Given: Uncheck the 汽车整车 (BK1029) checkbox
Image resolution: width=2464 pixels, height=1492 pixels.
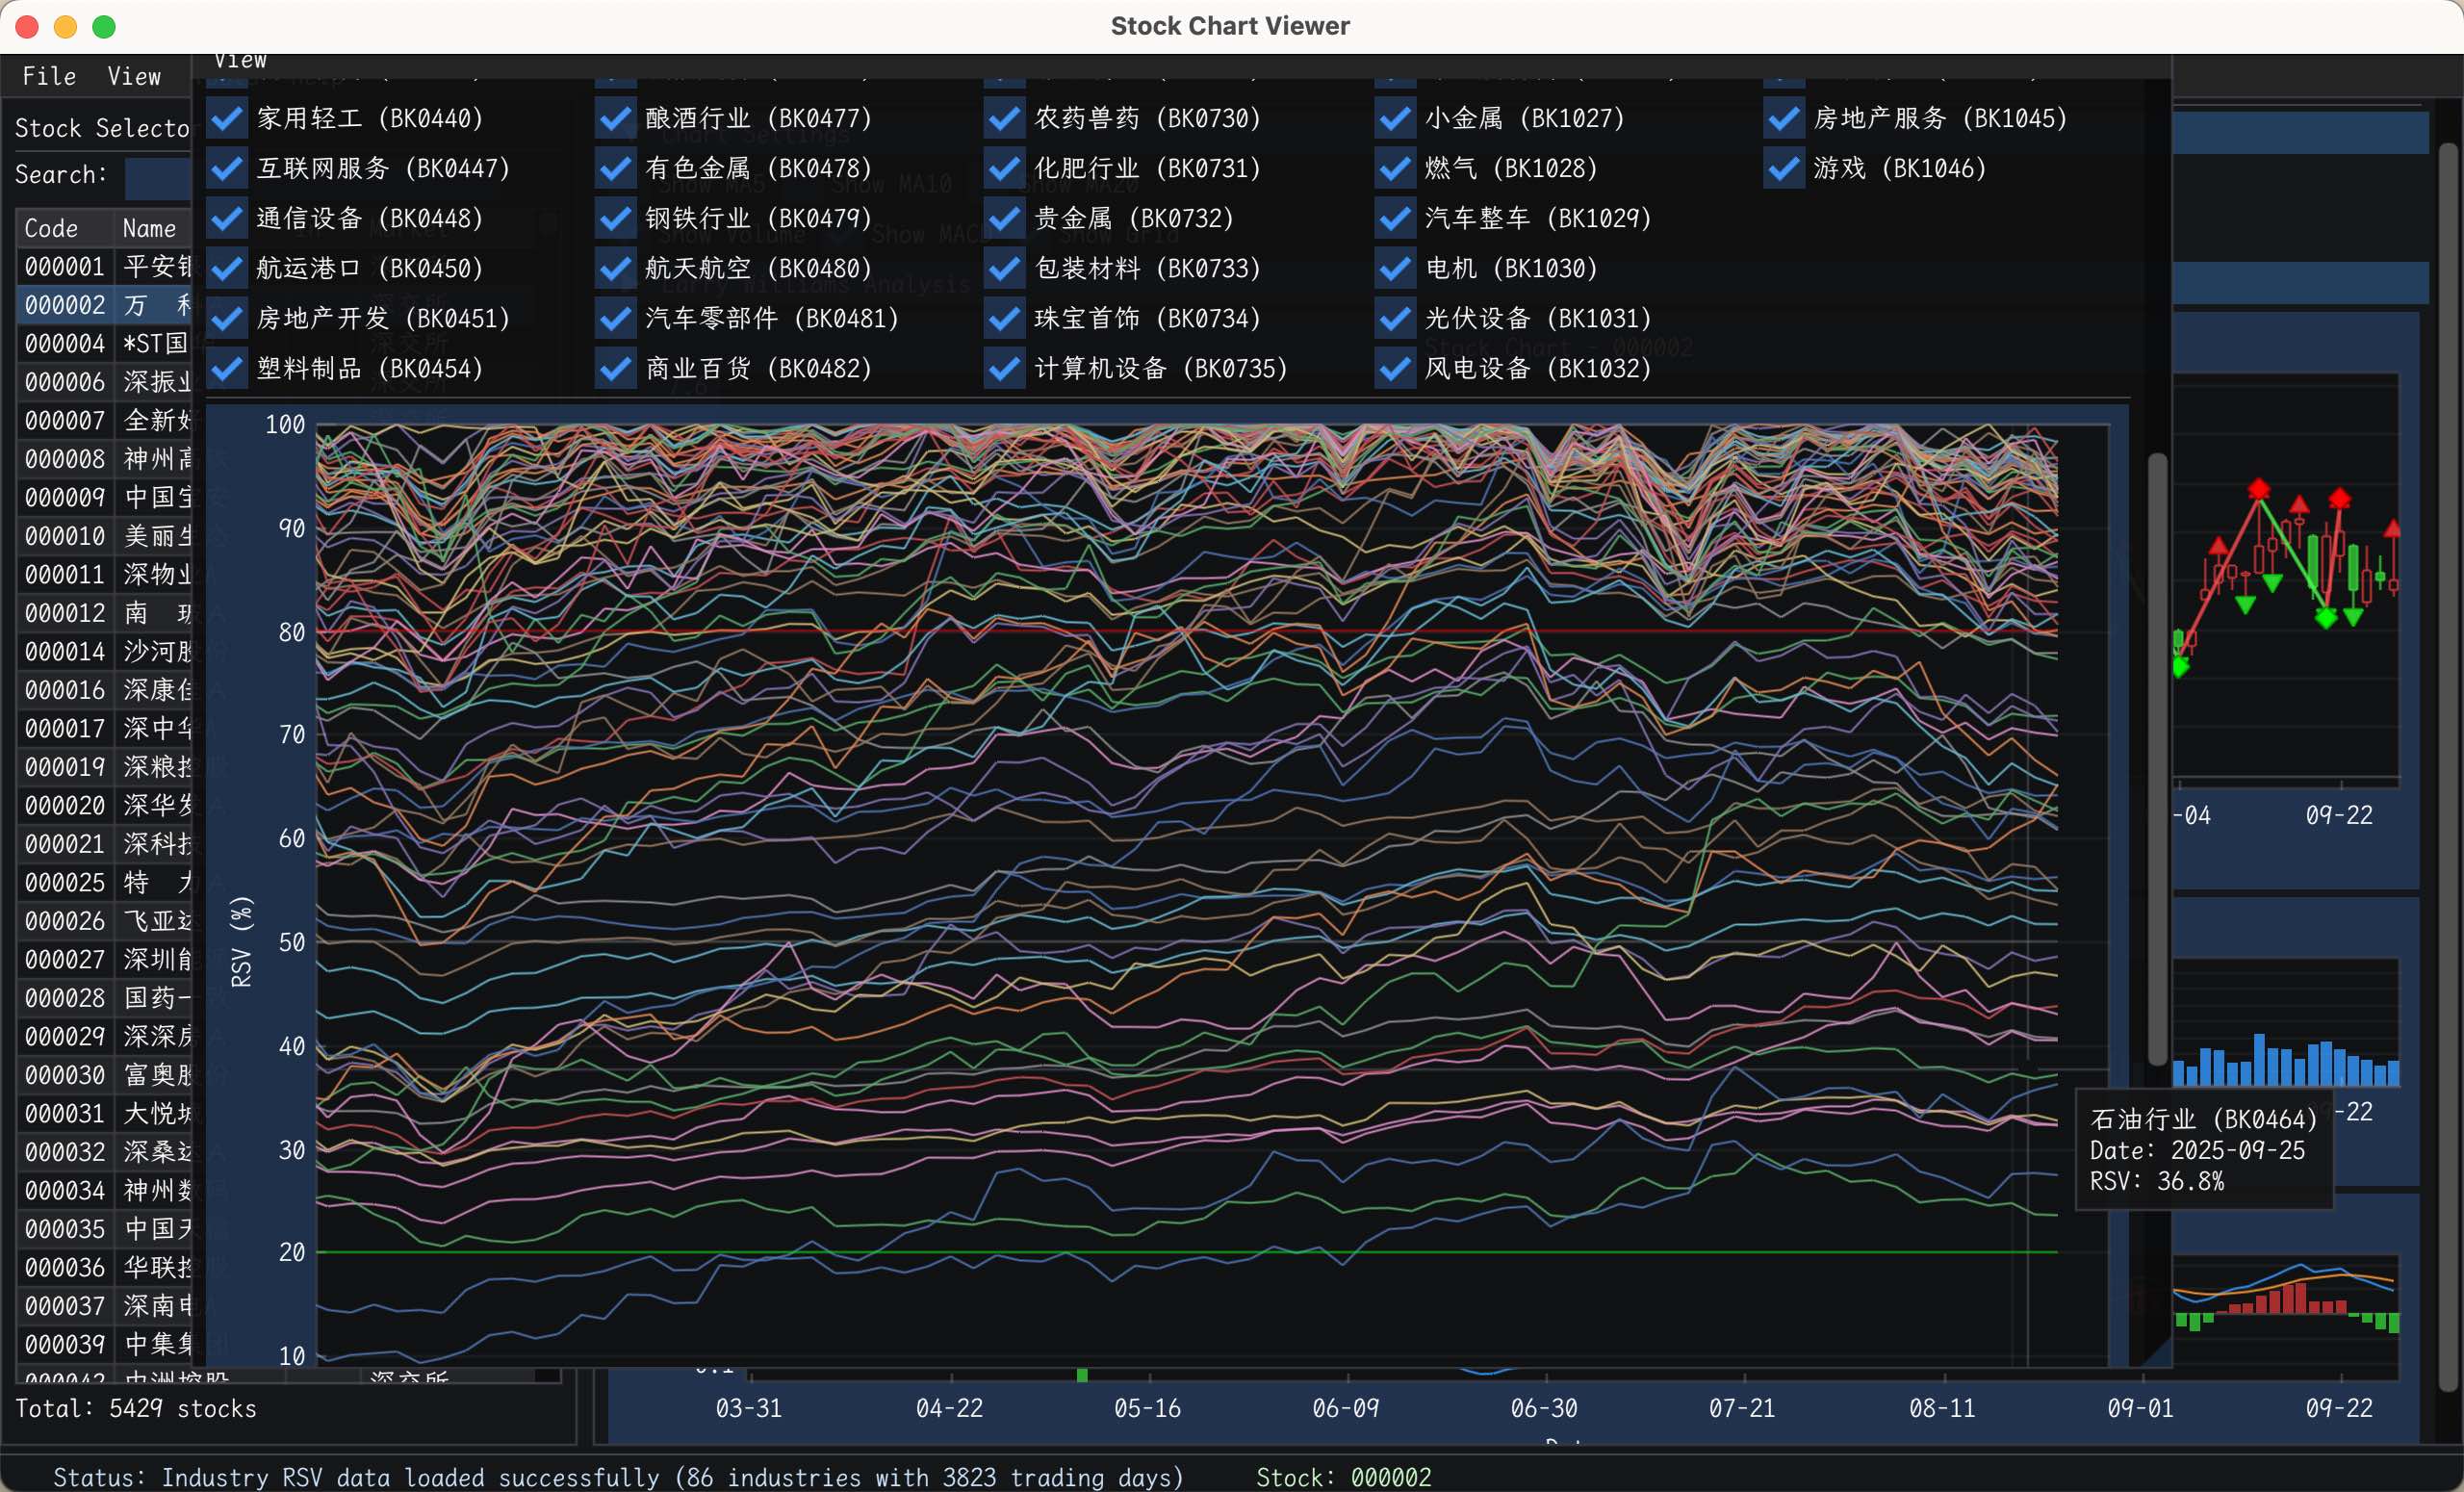Looking at the screenshot, I should 1395,218.
